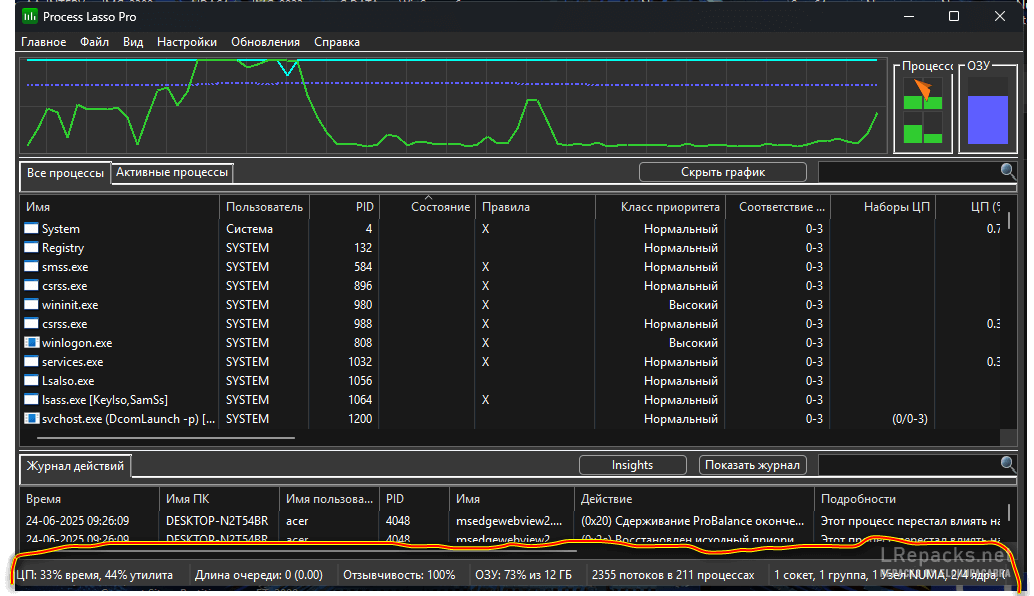Screen dimensions: 1034x596
Task: Click the Длина очереди status entry
Action: point(259,575)
